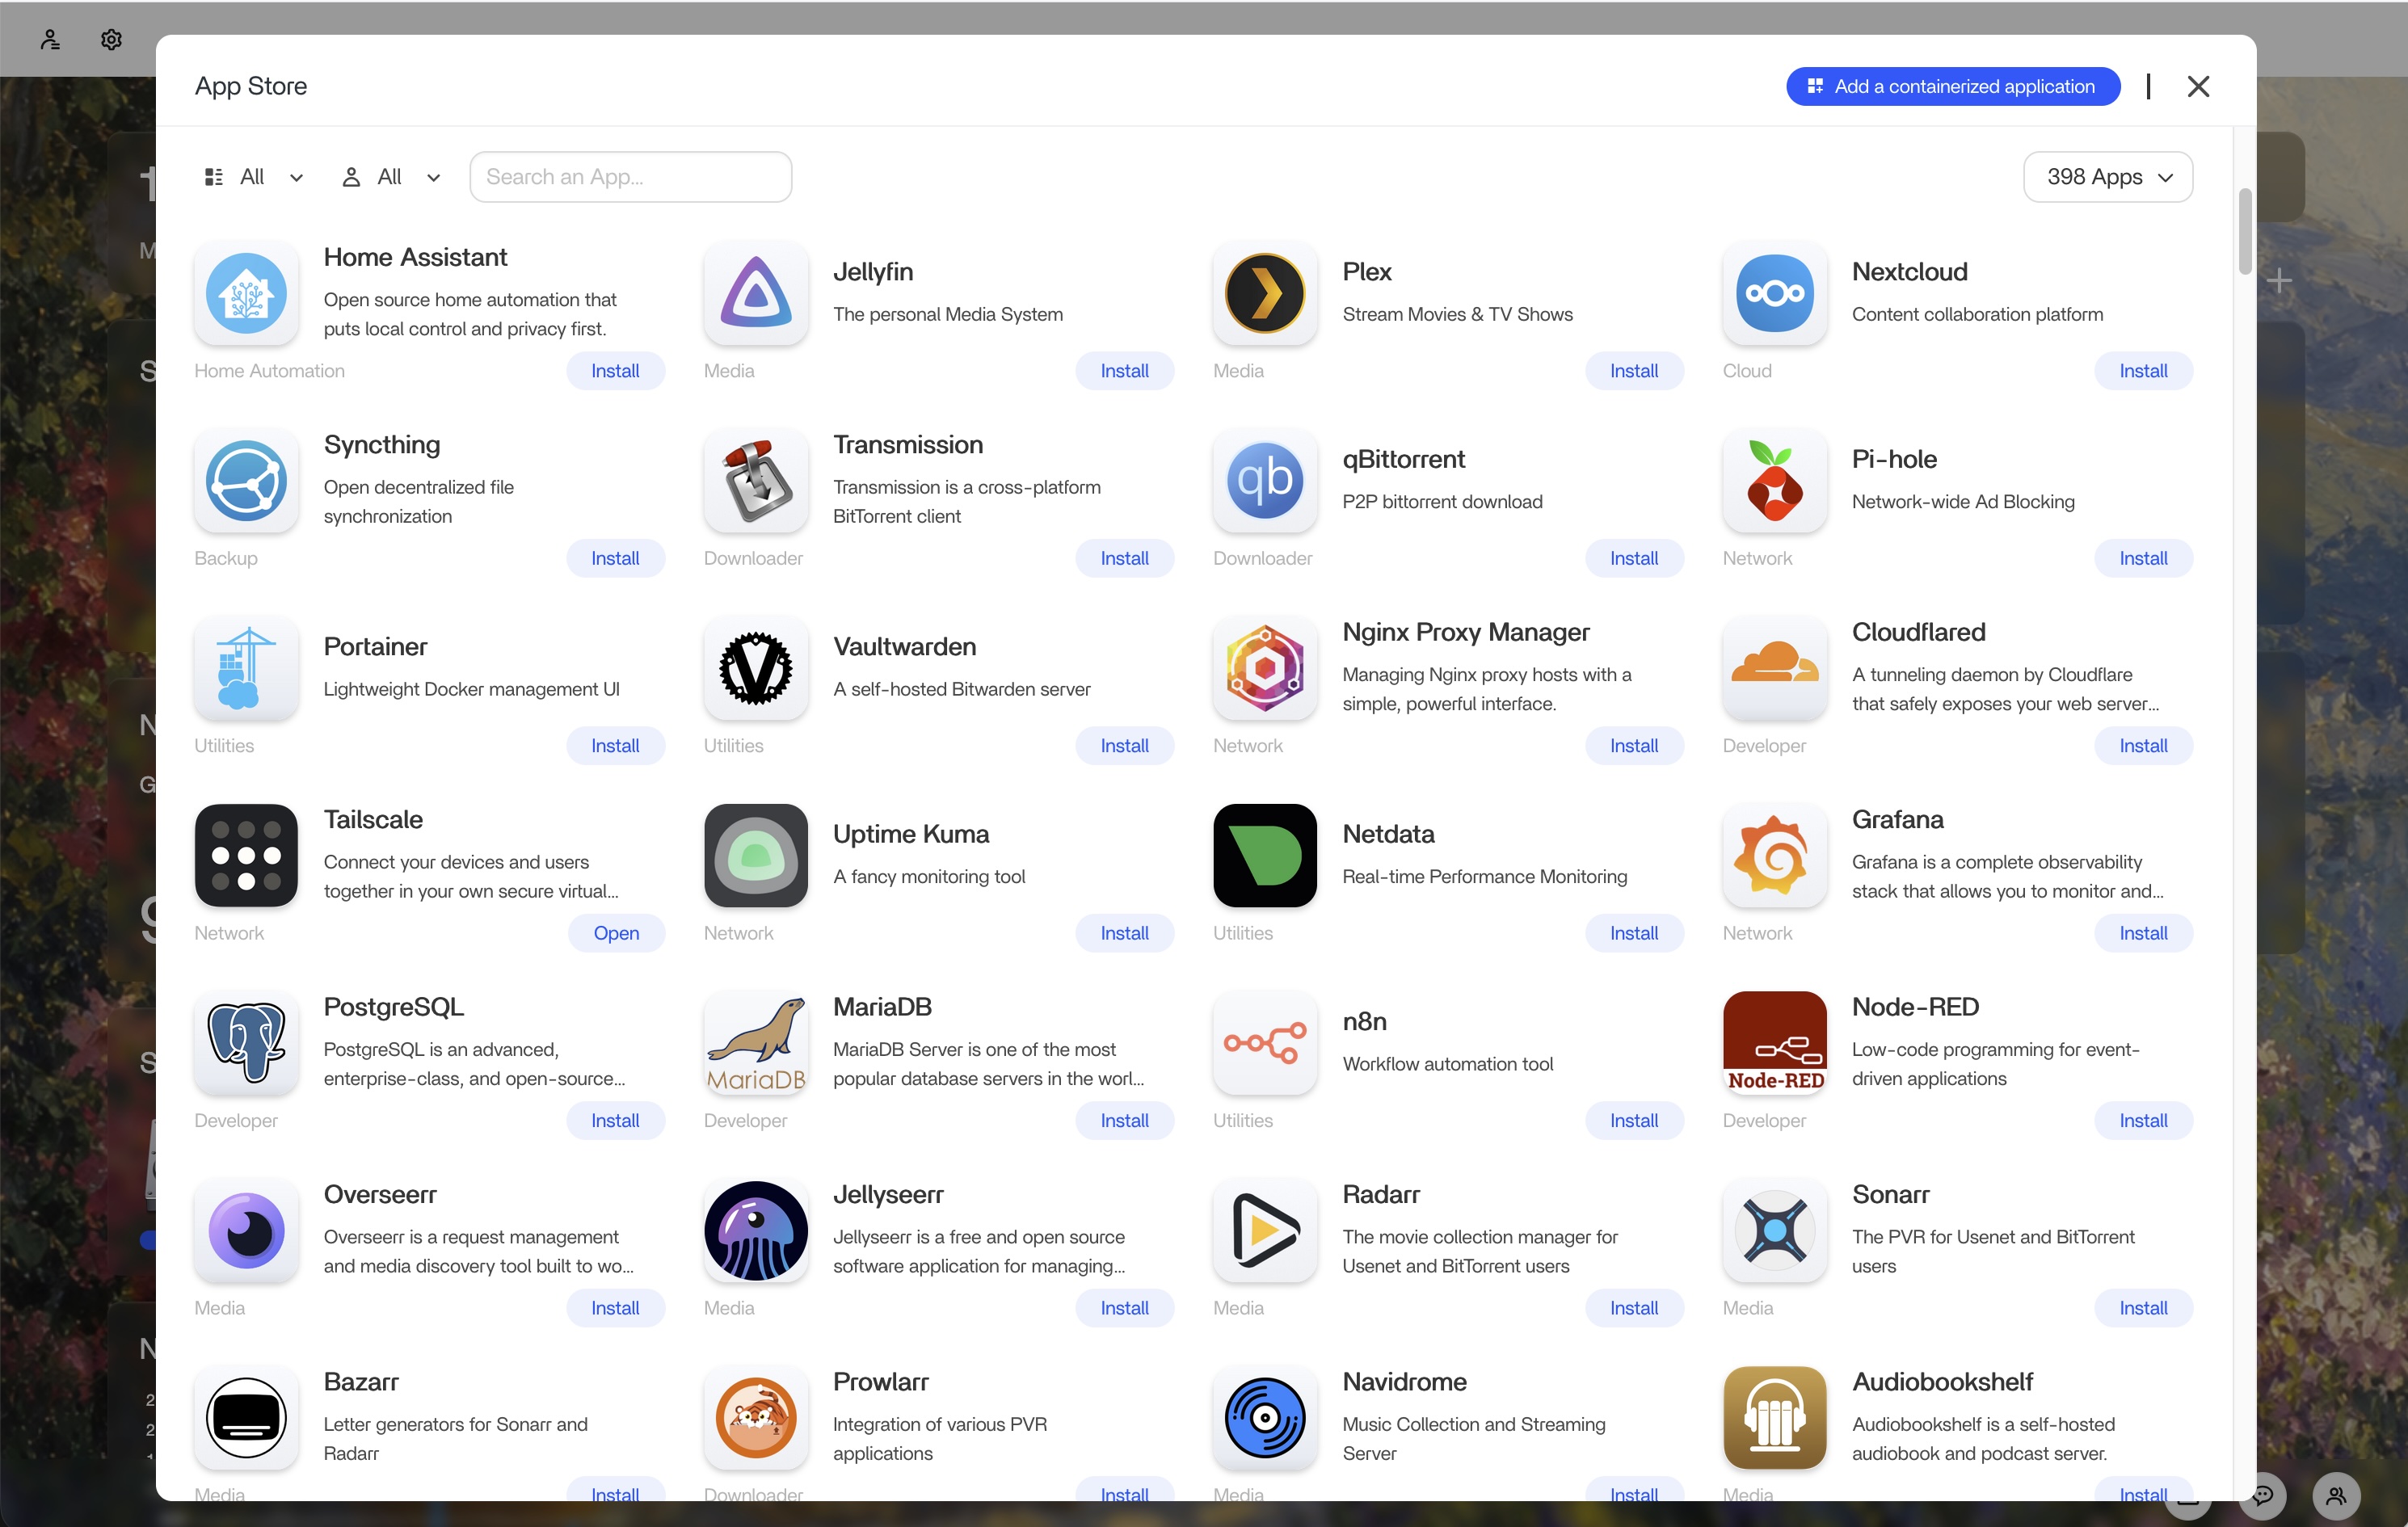Install Grafana
2408x1527 pixels.
coord(2143,933)
